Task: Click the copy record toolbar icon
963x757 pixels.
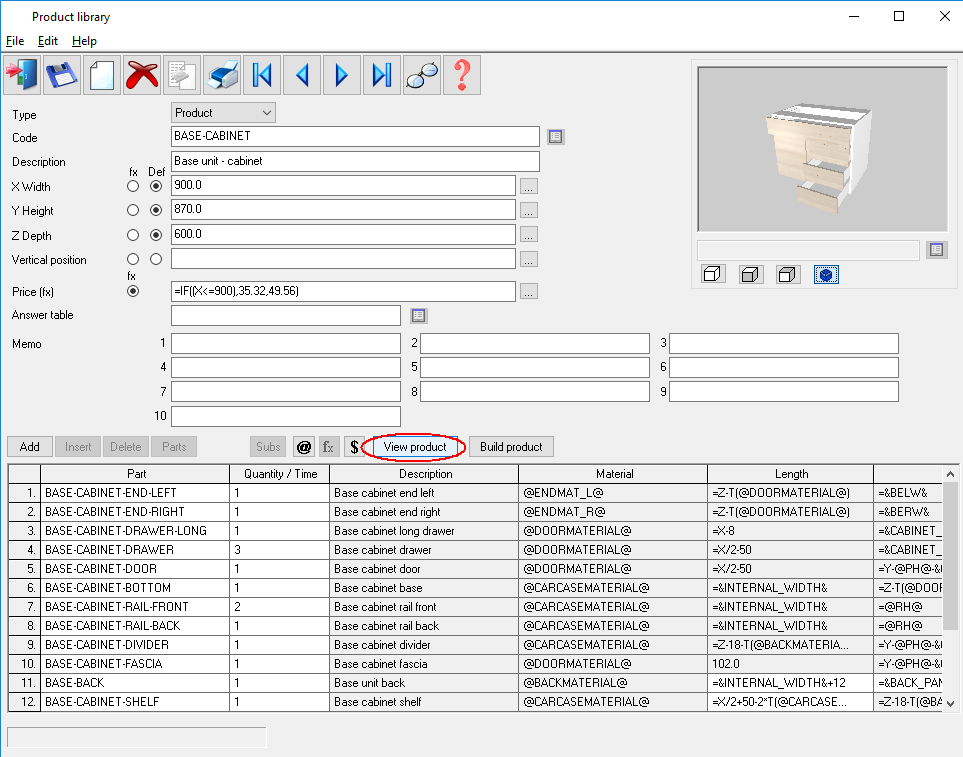Action: click(182, 75)
